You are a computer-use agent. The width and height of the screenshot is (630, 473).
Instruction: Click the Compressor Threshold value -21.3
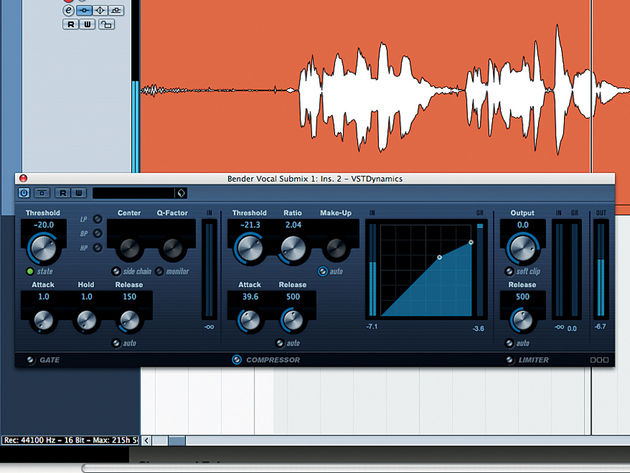tap(250, 225)
